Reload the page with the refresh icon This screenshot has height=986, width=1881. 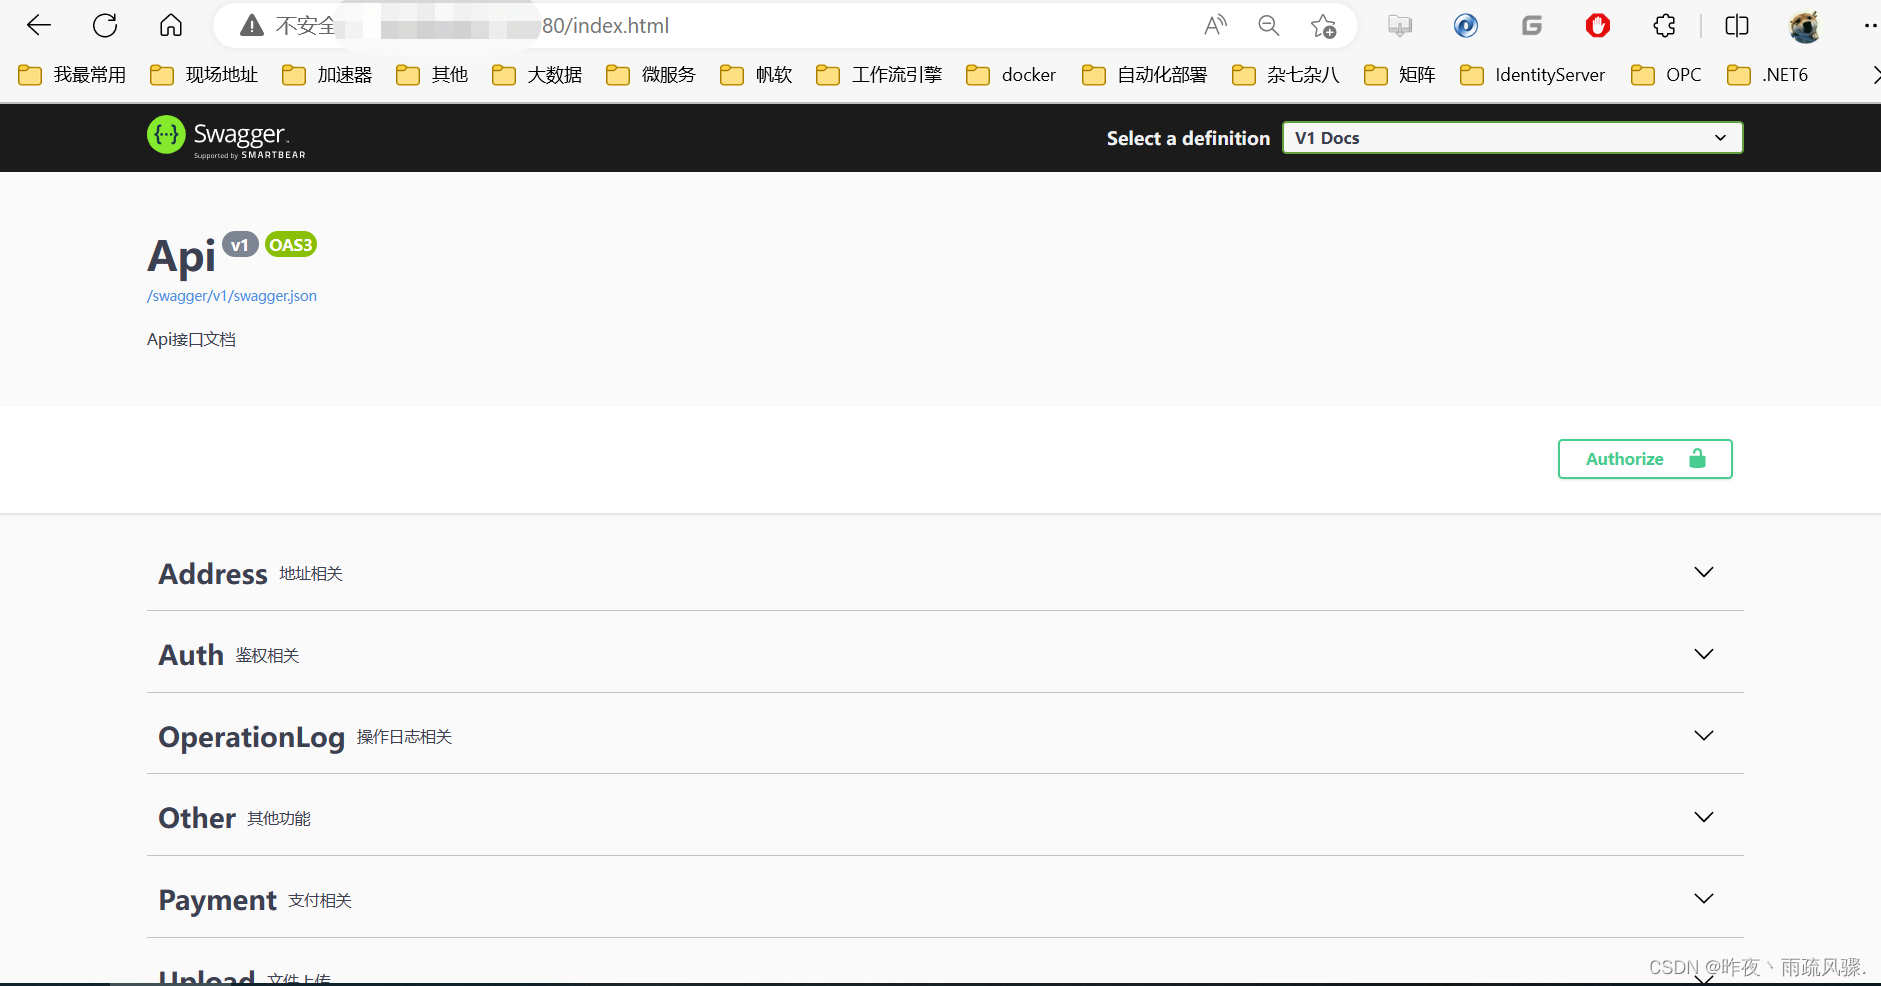105,25
